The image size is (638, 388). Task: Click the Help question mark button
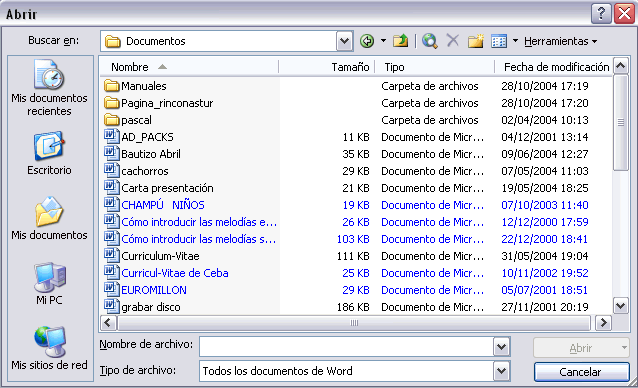(601, 13)
